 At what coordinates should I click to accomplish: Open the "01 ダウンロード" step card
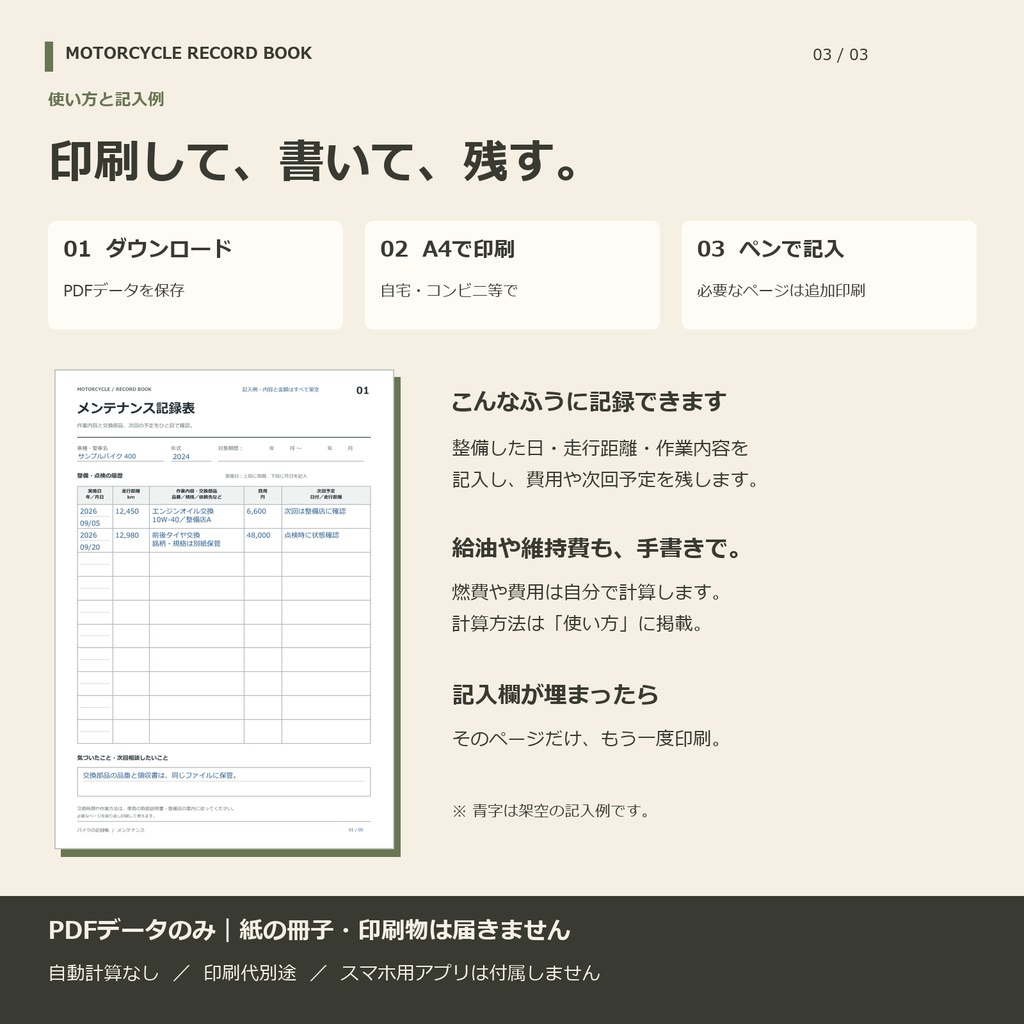(195, 275)
